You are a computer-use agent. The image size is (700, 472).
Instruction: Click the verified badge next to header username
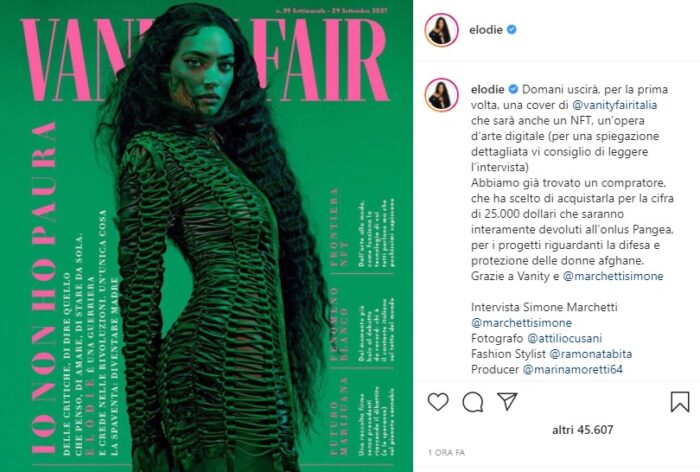click(512, 29)
